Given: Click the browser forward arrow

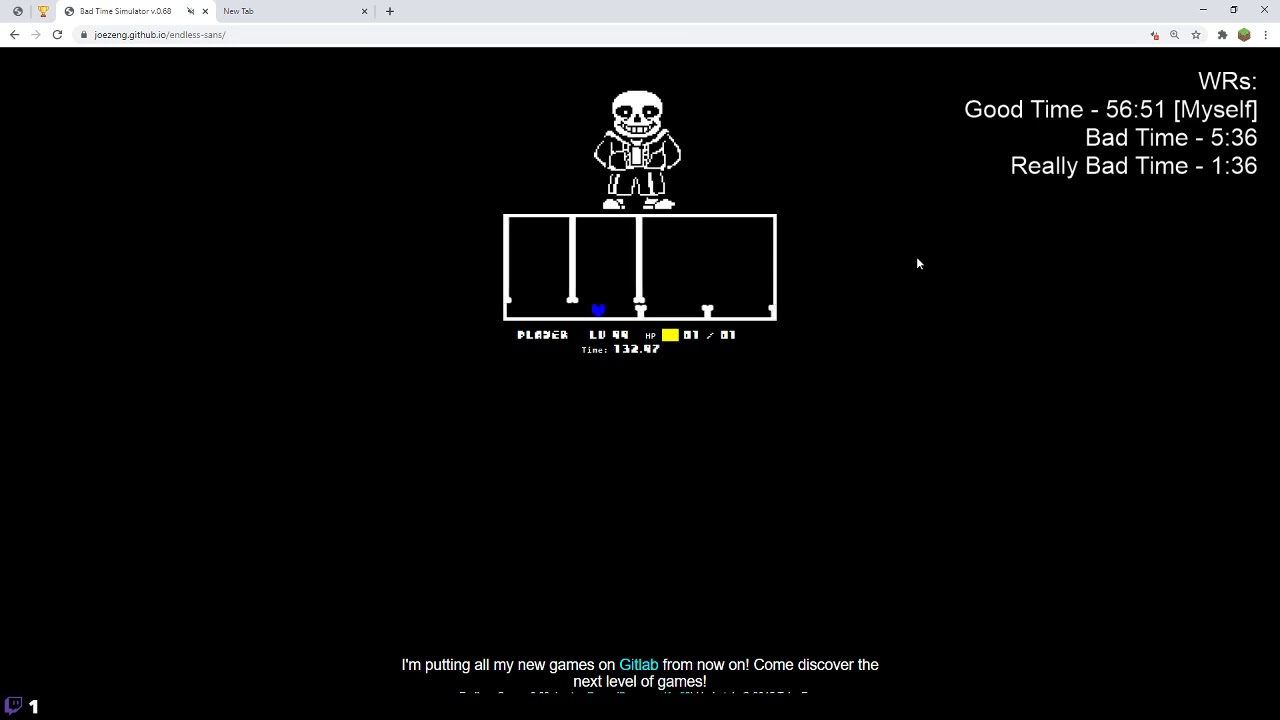Looking at the screenshot, I should pos(36,35).
